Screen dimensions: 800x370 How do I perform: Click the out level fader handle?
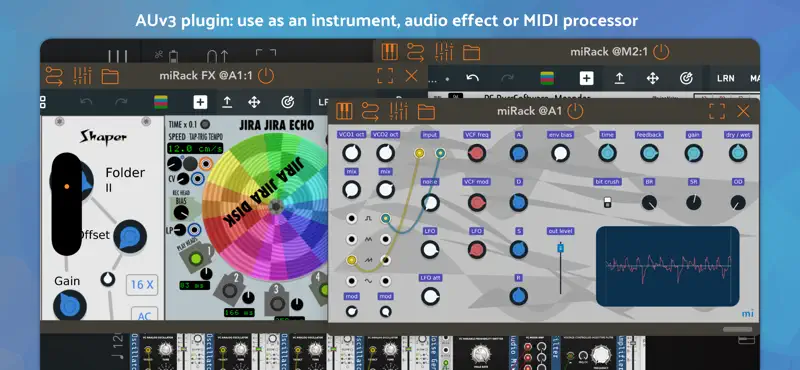[560, 248]
